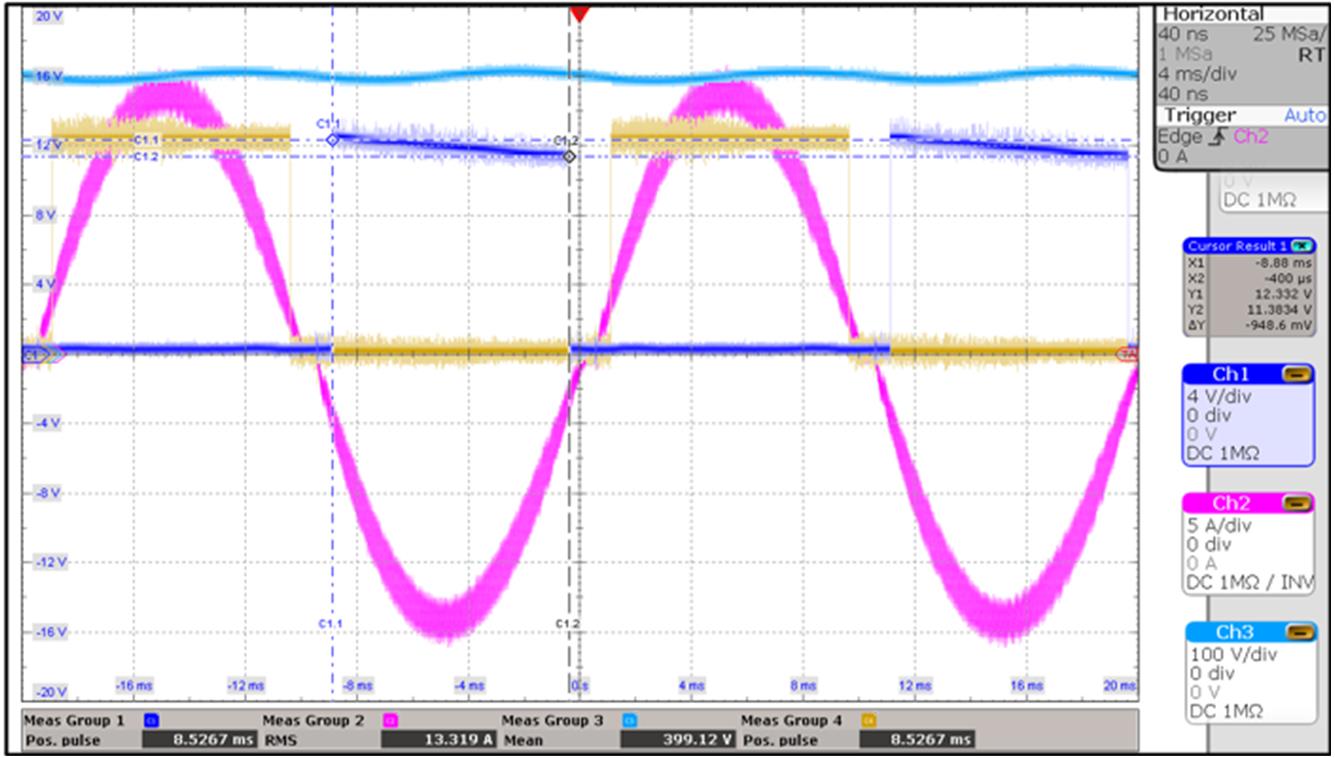Minimize the Ch3 signal box
1335x758 pixels.
click(x=1299, y=632)
